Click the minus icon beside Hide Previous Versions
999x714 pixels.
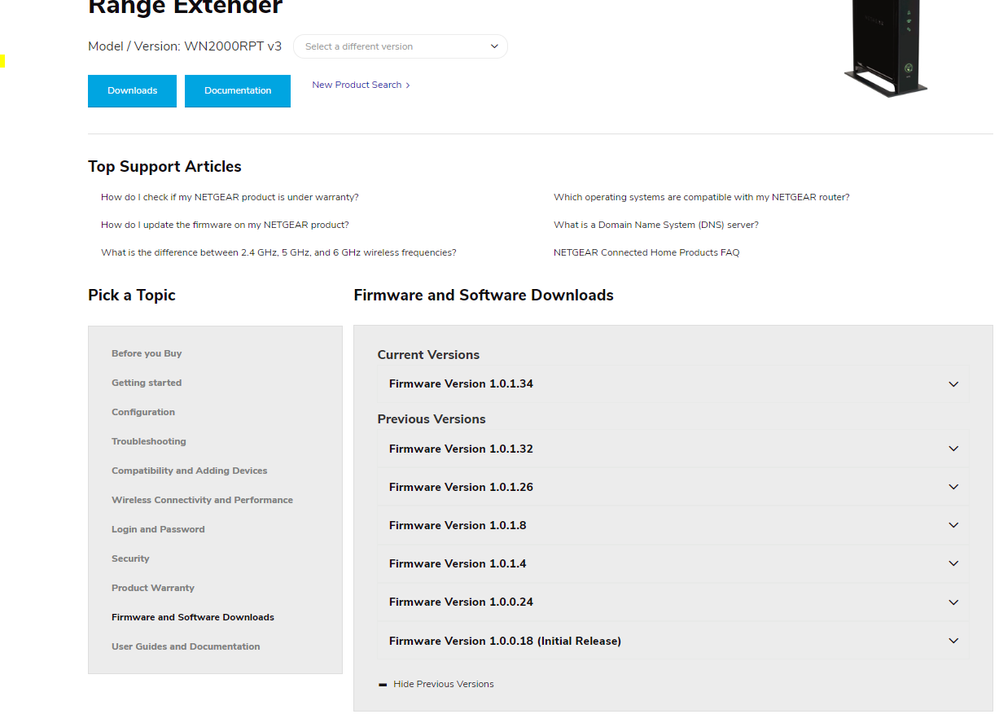(x=382, y=685)
